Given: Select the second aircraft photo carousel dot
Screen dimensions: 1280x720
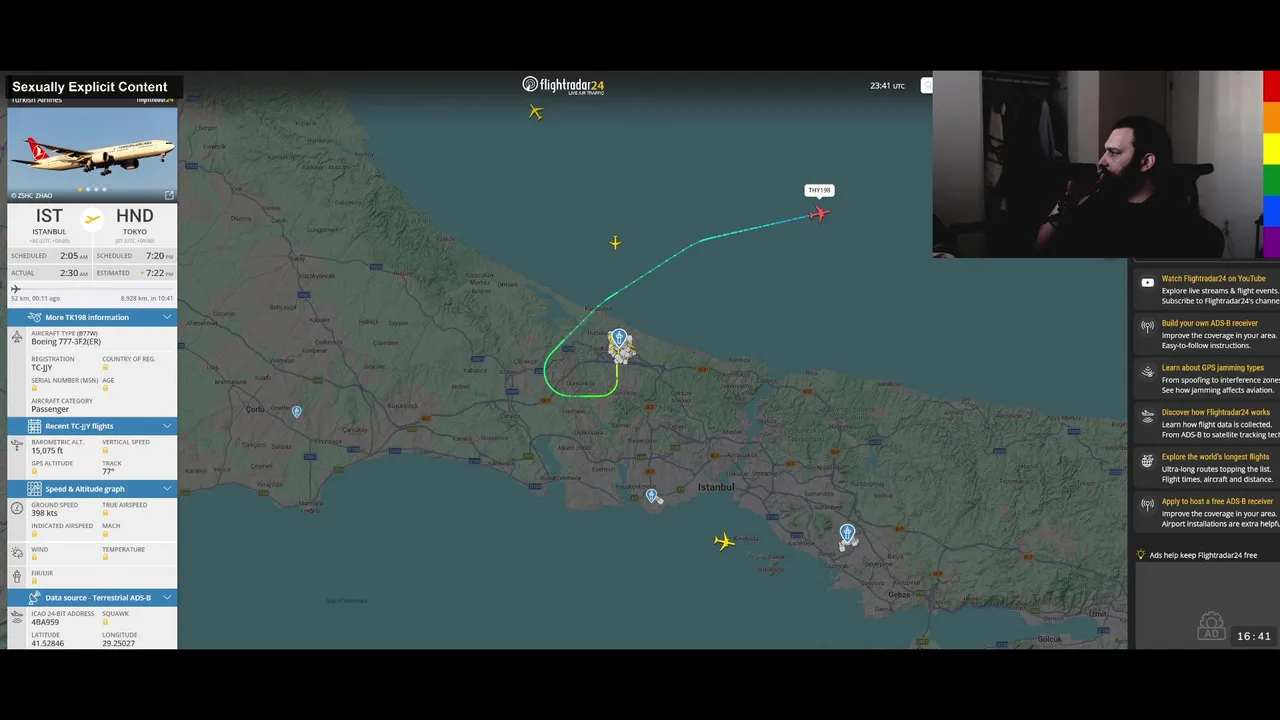Looking at the screenshot, I should pos(88,189).
